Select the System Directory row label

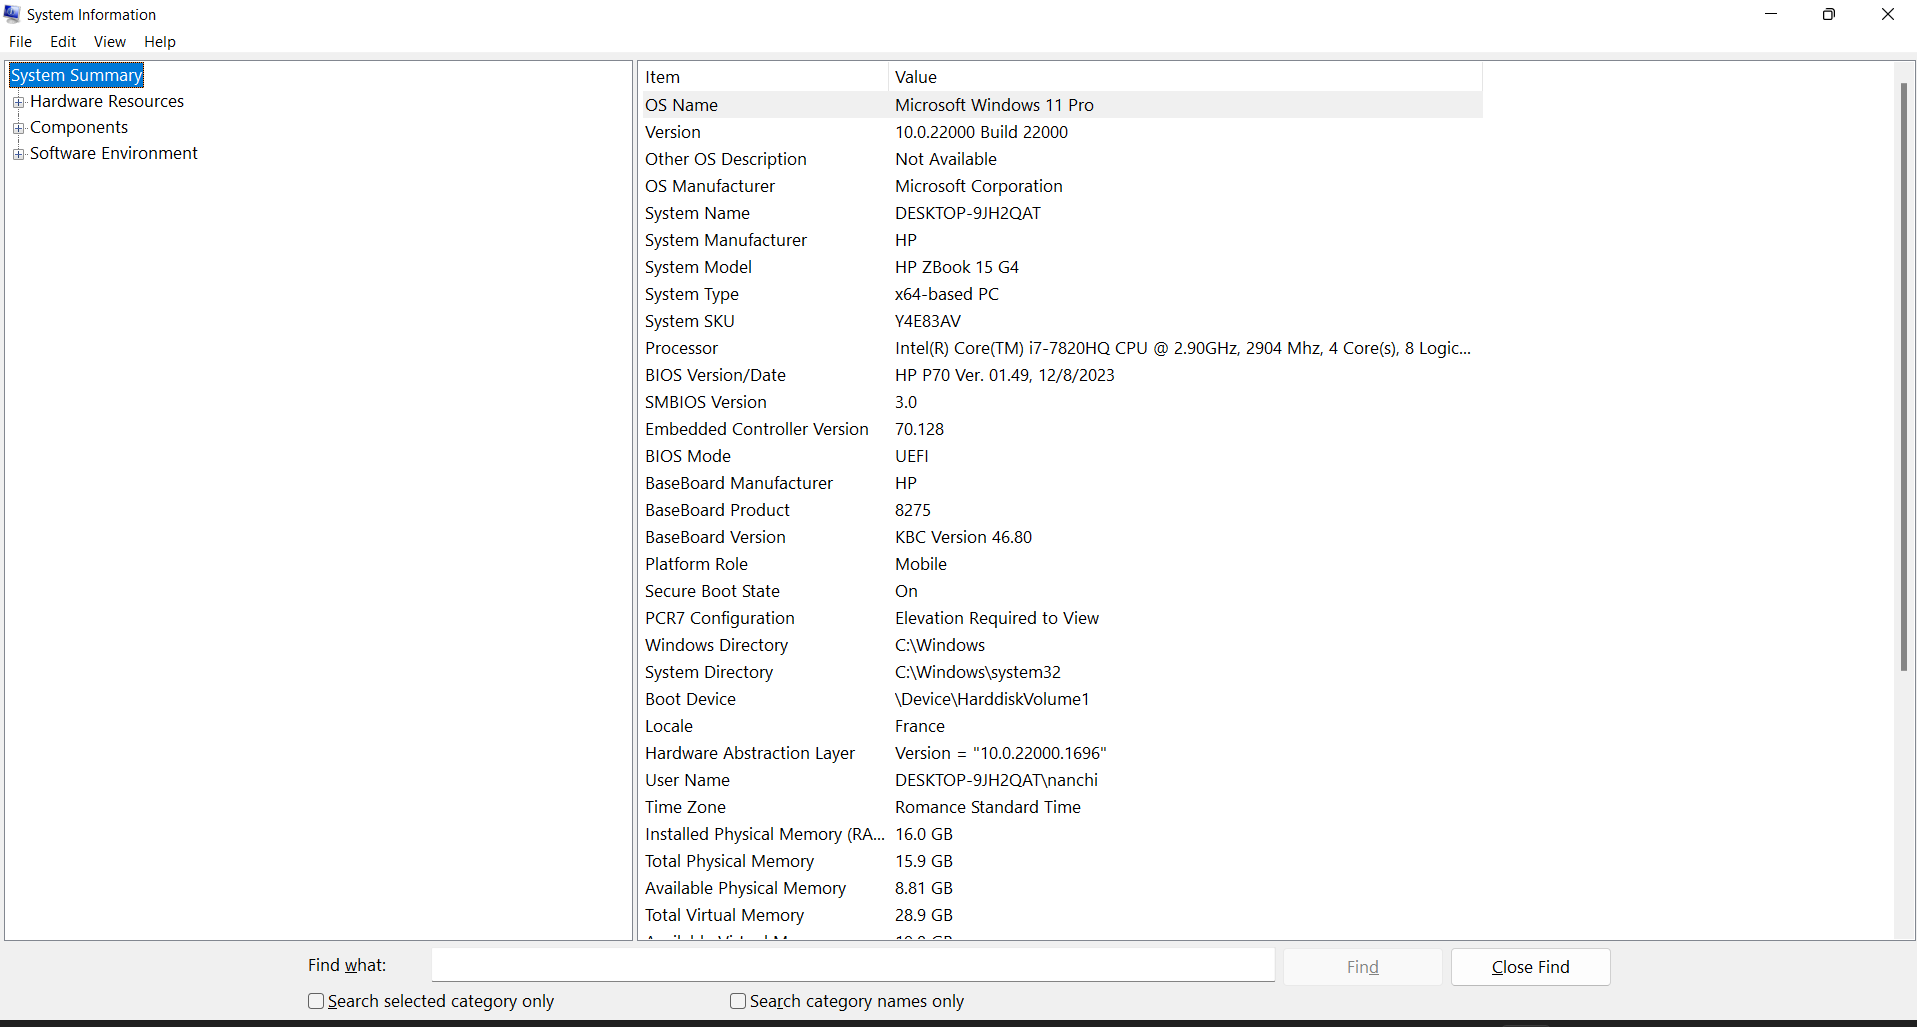(709, 672)
